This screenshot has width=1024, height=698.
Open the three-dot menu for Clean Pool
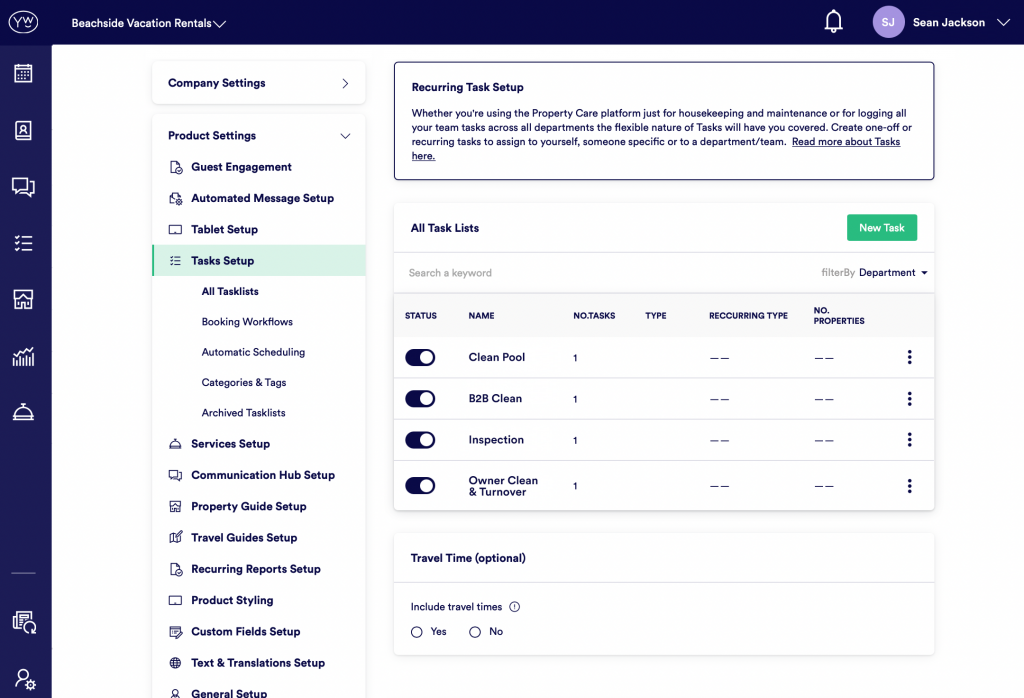(x=909, y=357)
